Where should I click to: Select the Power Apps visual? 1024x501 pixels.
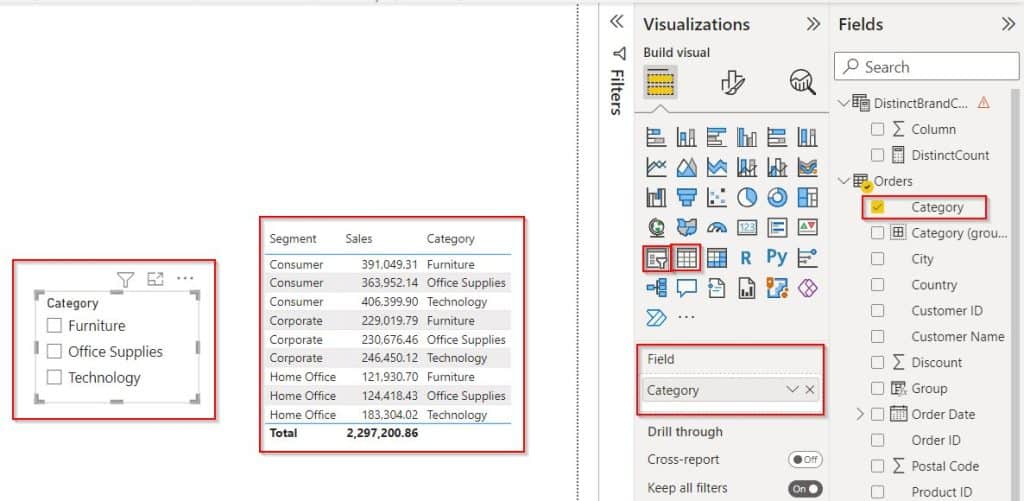(807, 288)
